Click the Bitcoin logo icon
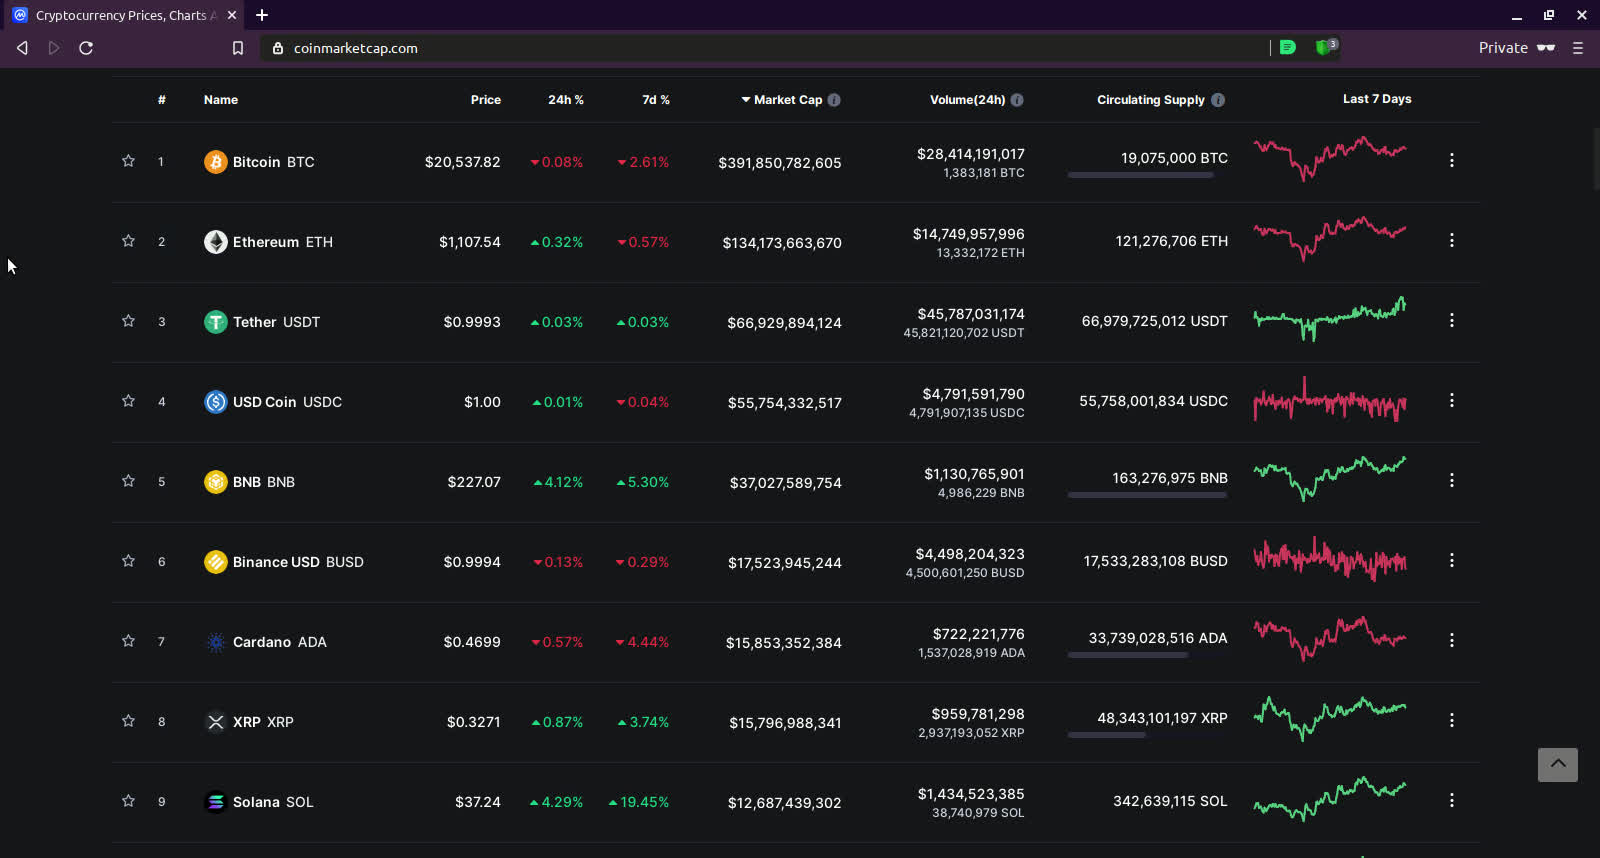The image size is (1600, 858). pos(216,162)
